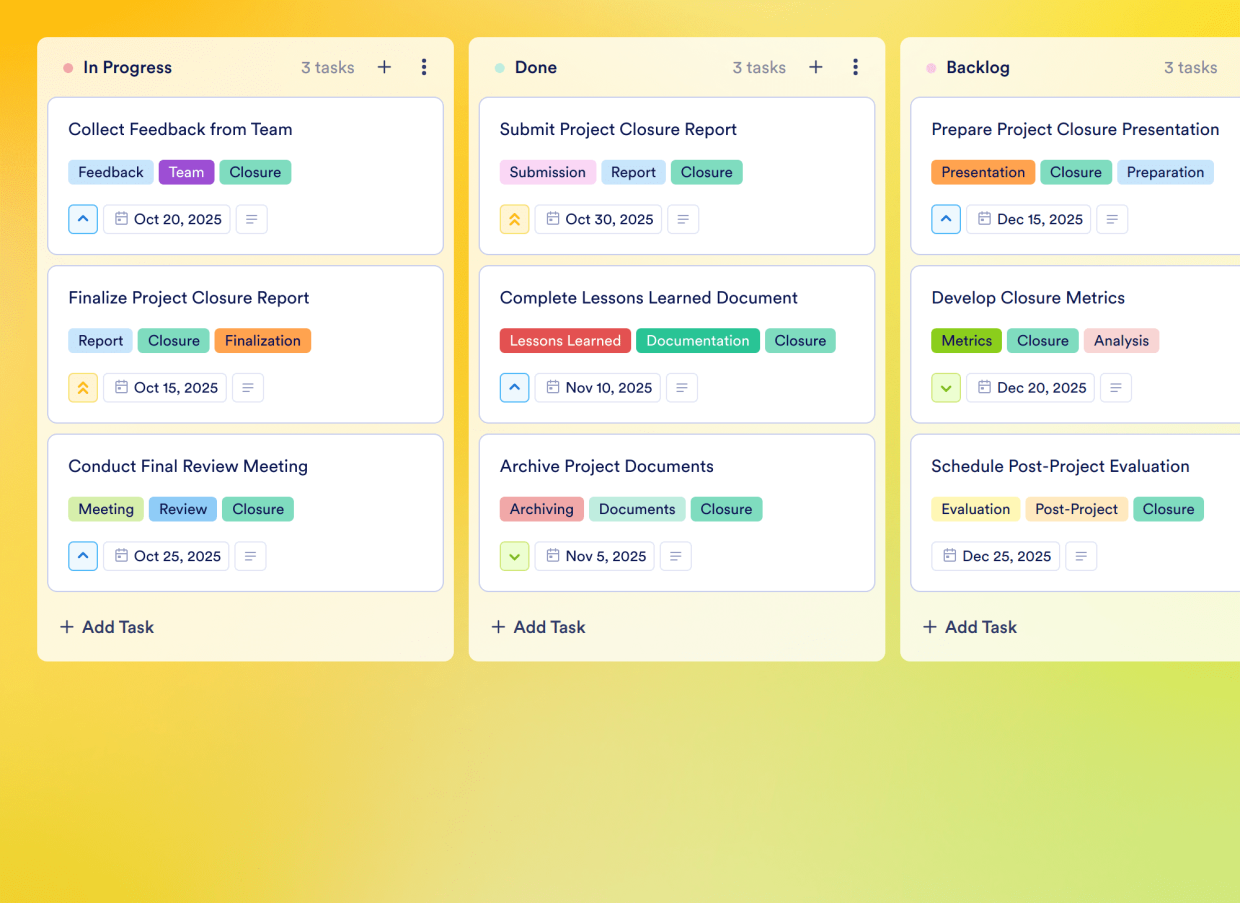Click the description icon on Schedule Post-Project Evaluation

click(x=1081, y=556)
